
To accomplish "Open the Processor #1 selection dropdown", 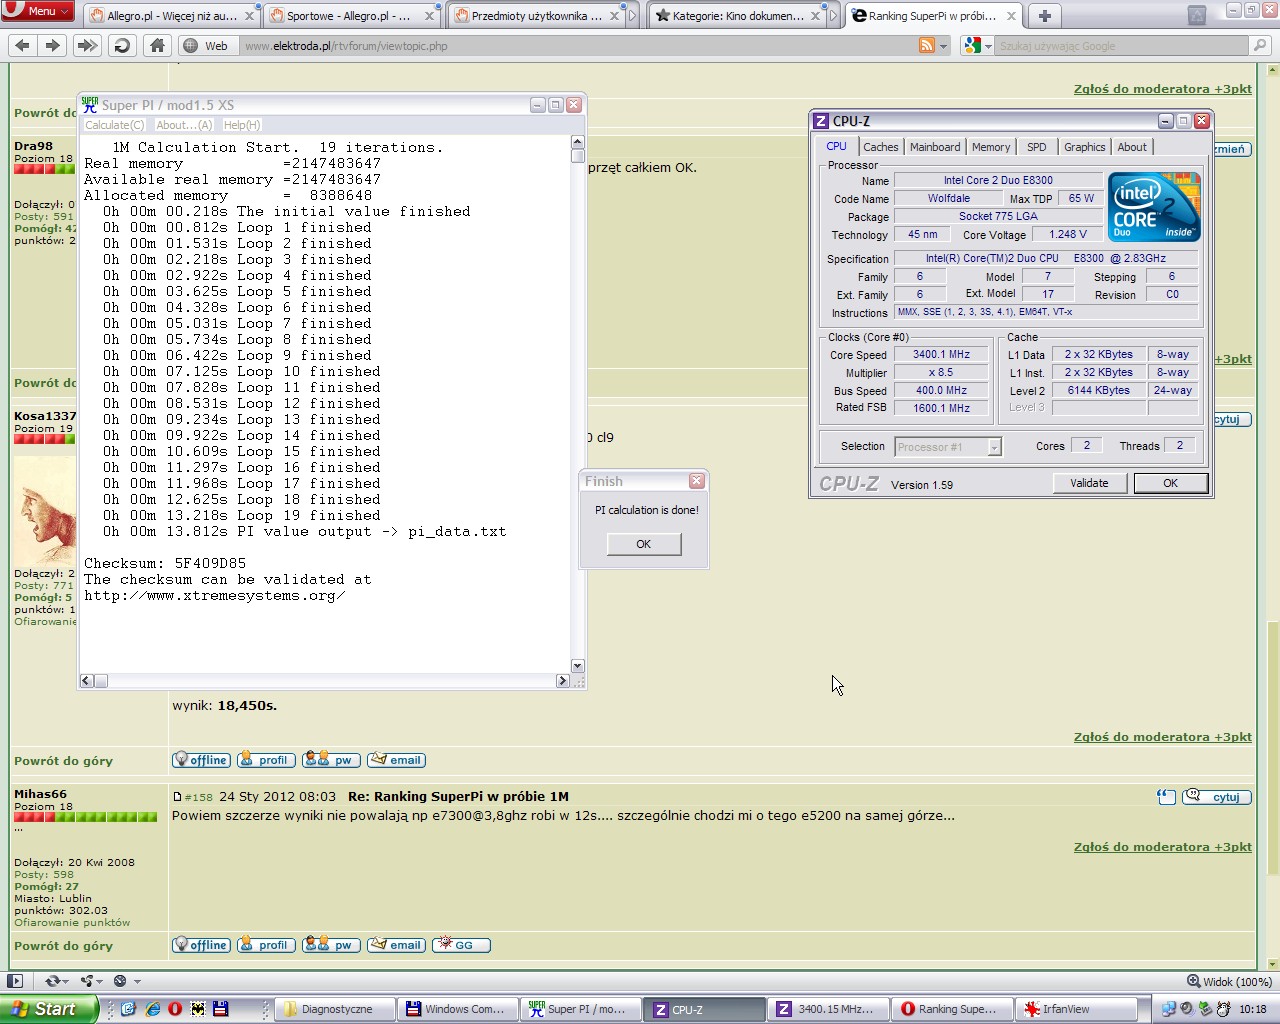I will (x=947, y=447).
